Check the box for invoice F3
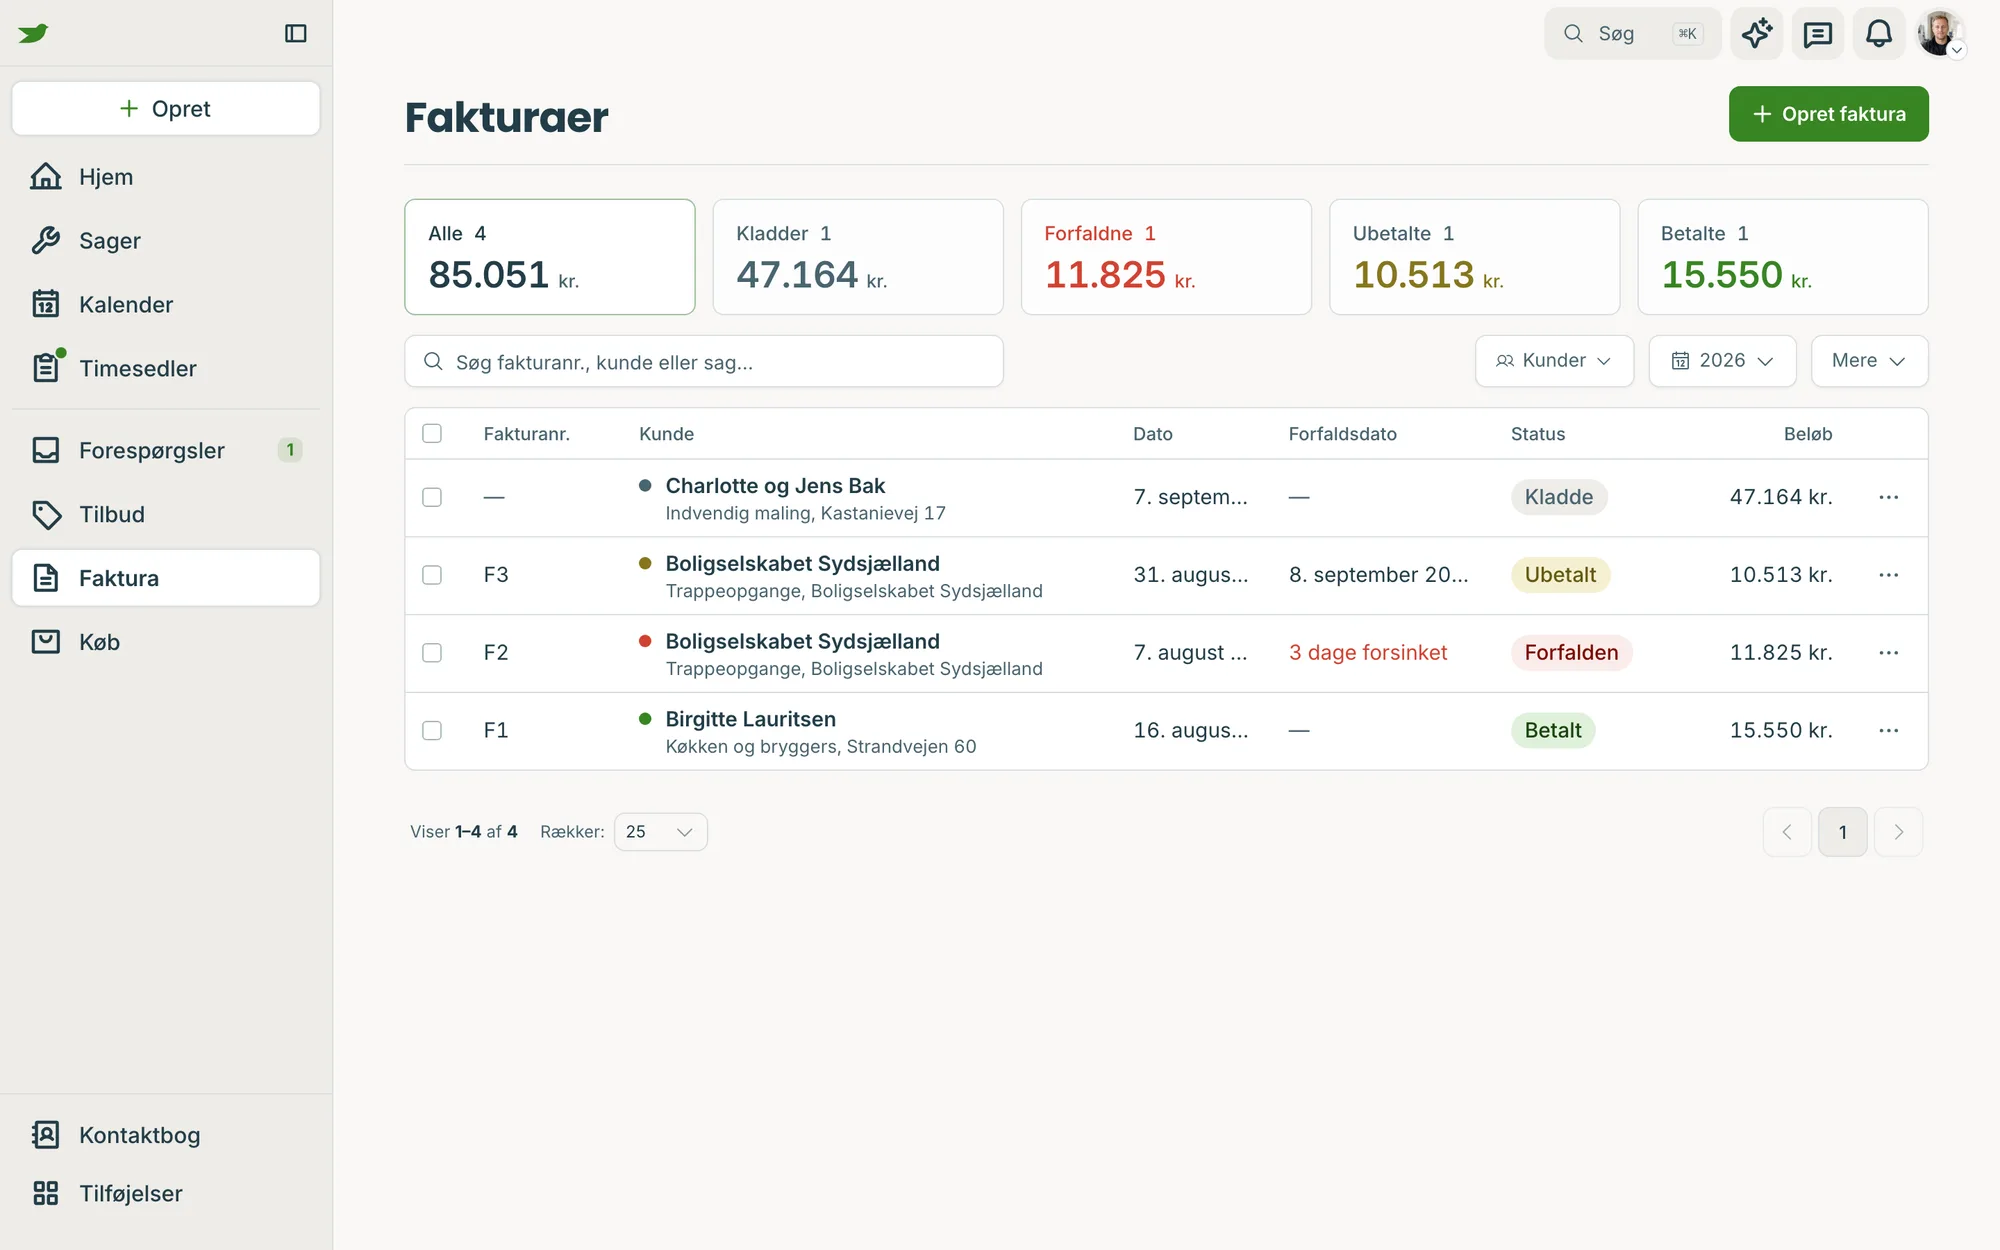The image size is (2000, 1250). point(432,575)
